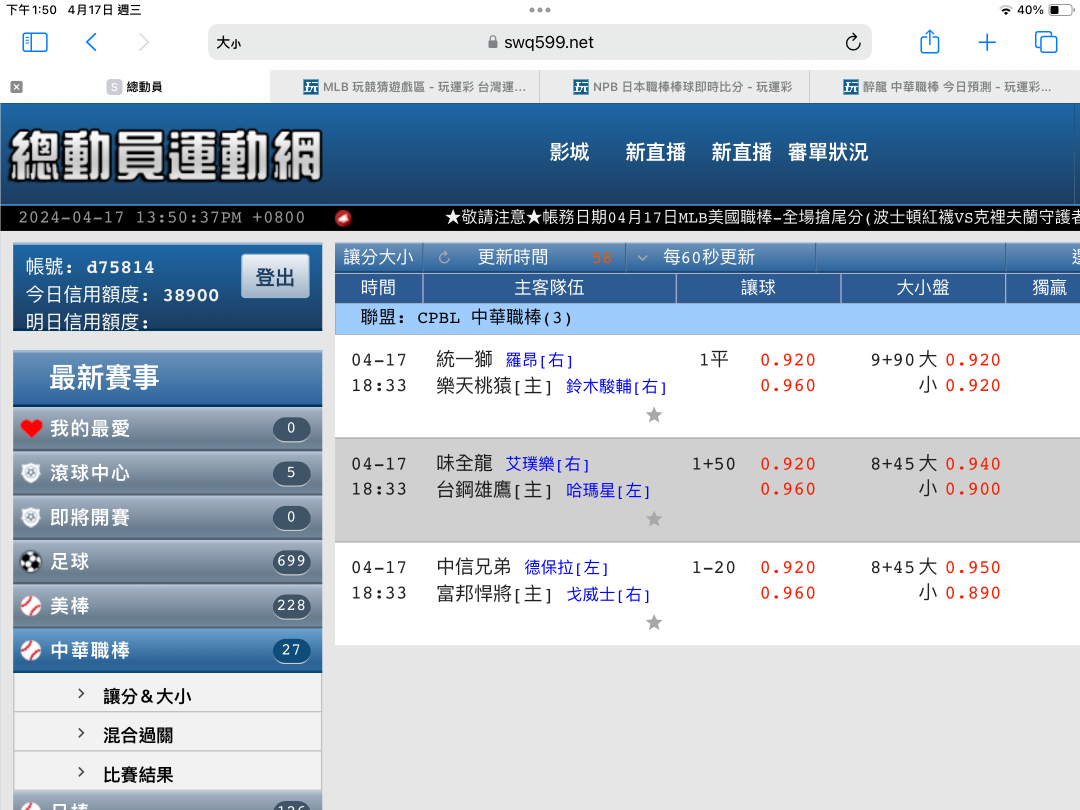This screenshot has width=1080, height=810.
Task: Open pitcher link 艾璞樂[右]
Action: 548,464
